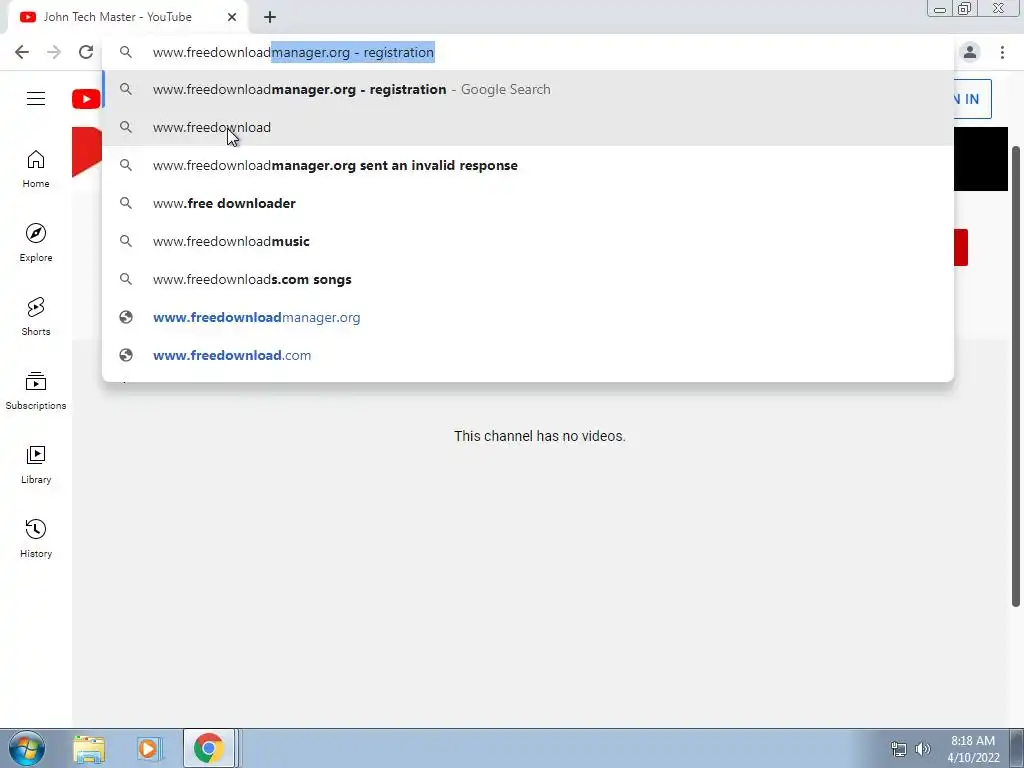The width and height of the screenshot is (1024, 768).
Task: Open Explore in YouTube sidebar
Action: (36, 243)
